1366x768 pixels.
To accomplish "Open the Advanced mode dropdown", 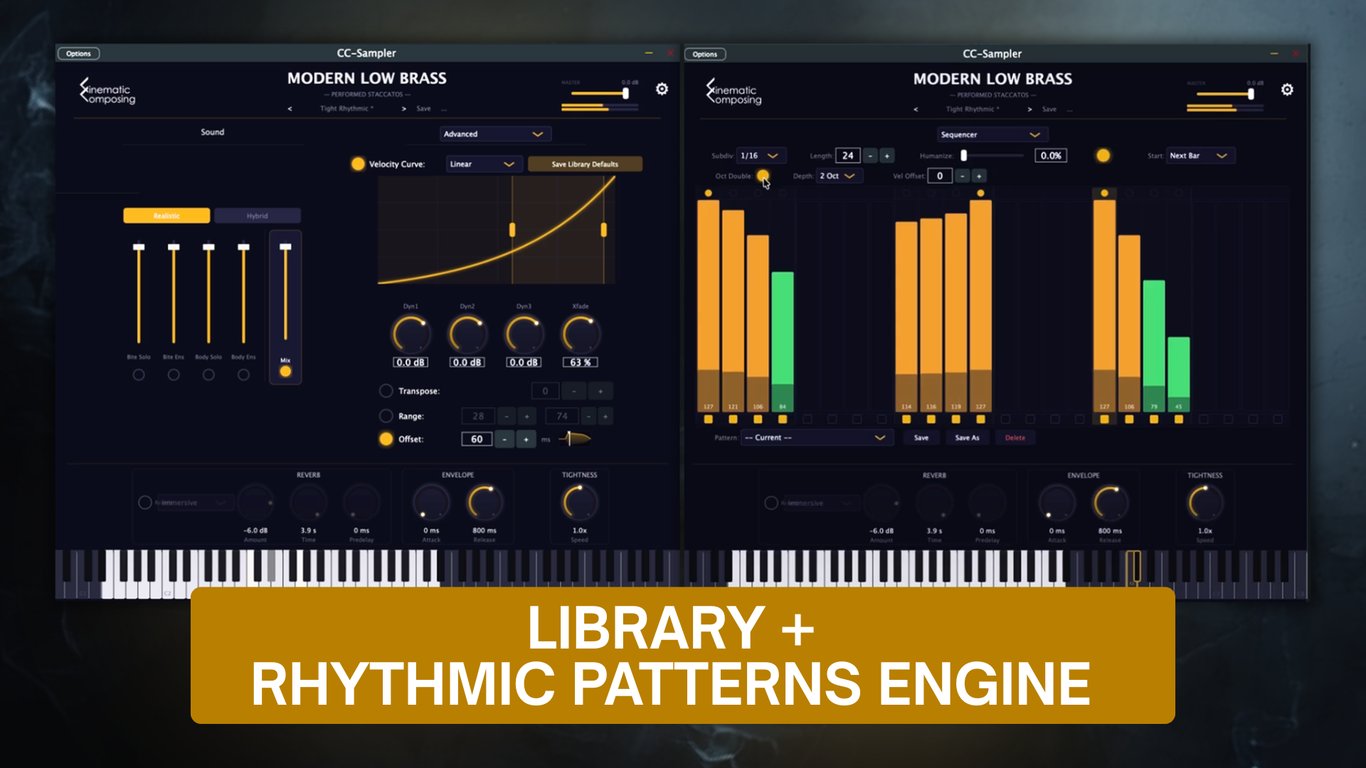I will [494, 133].
